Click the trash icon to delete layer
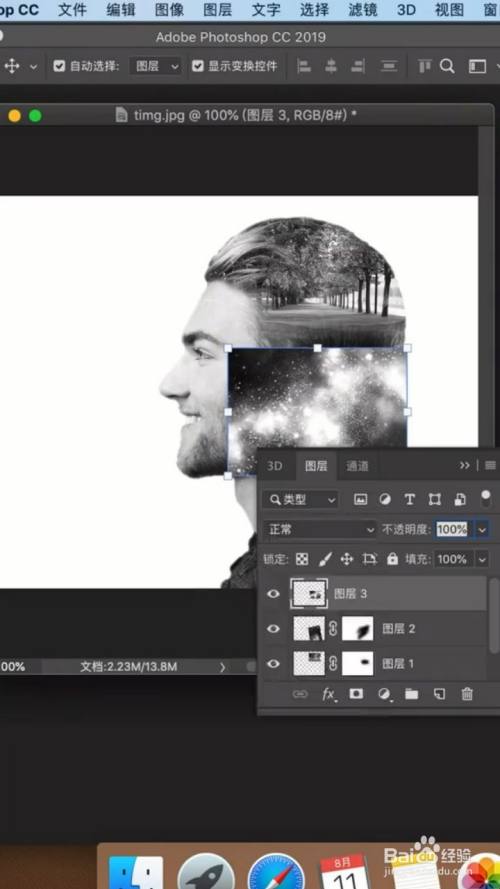500x889 pixels. [x=467, y=694]
